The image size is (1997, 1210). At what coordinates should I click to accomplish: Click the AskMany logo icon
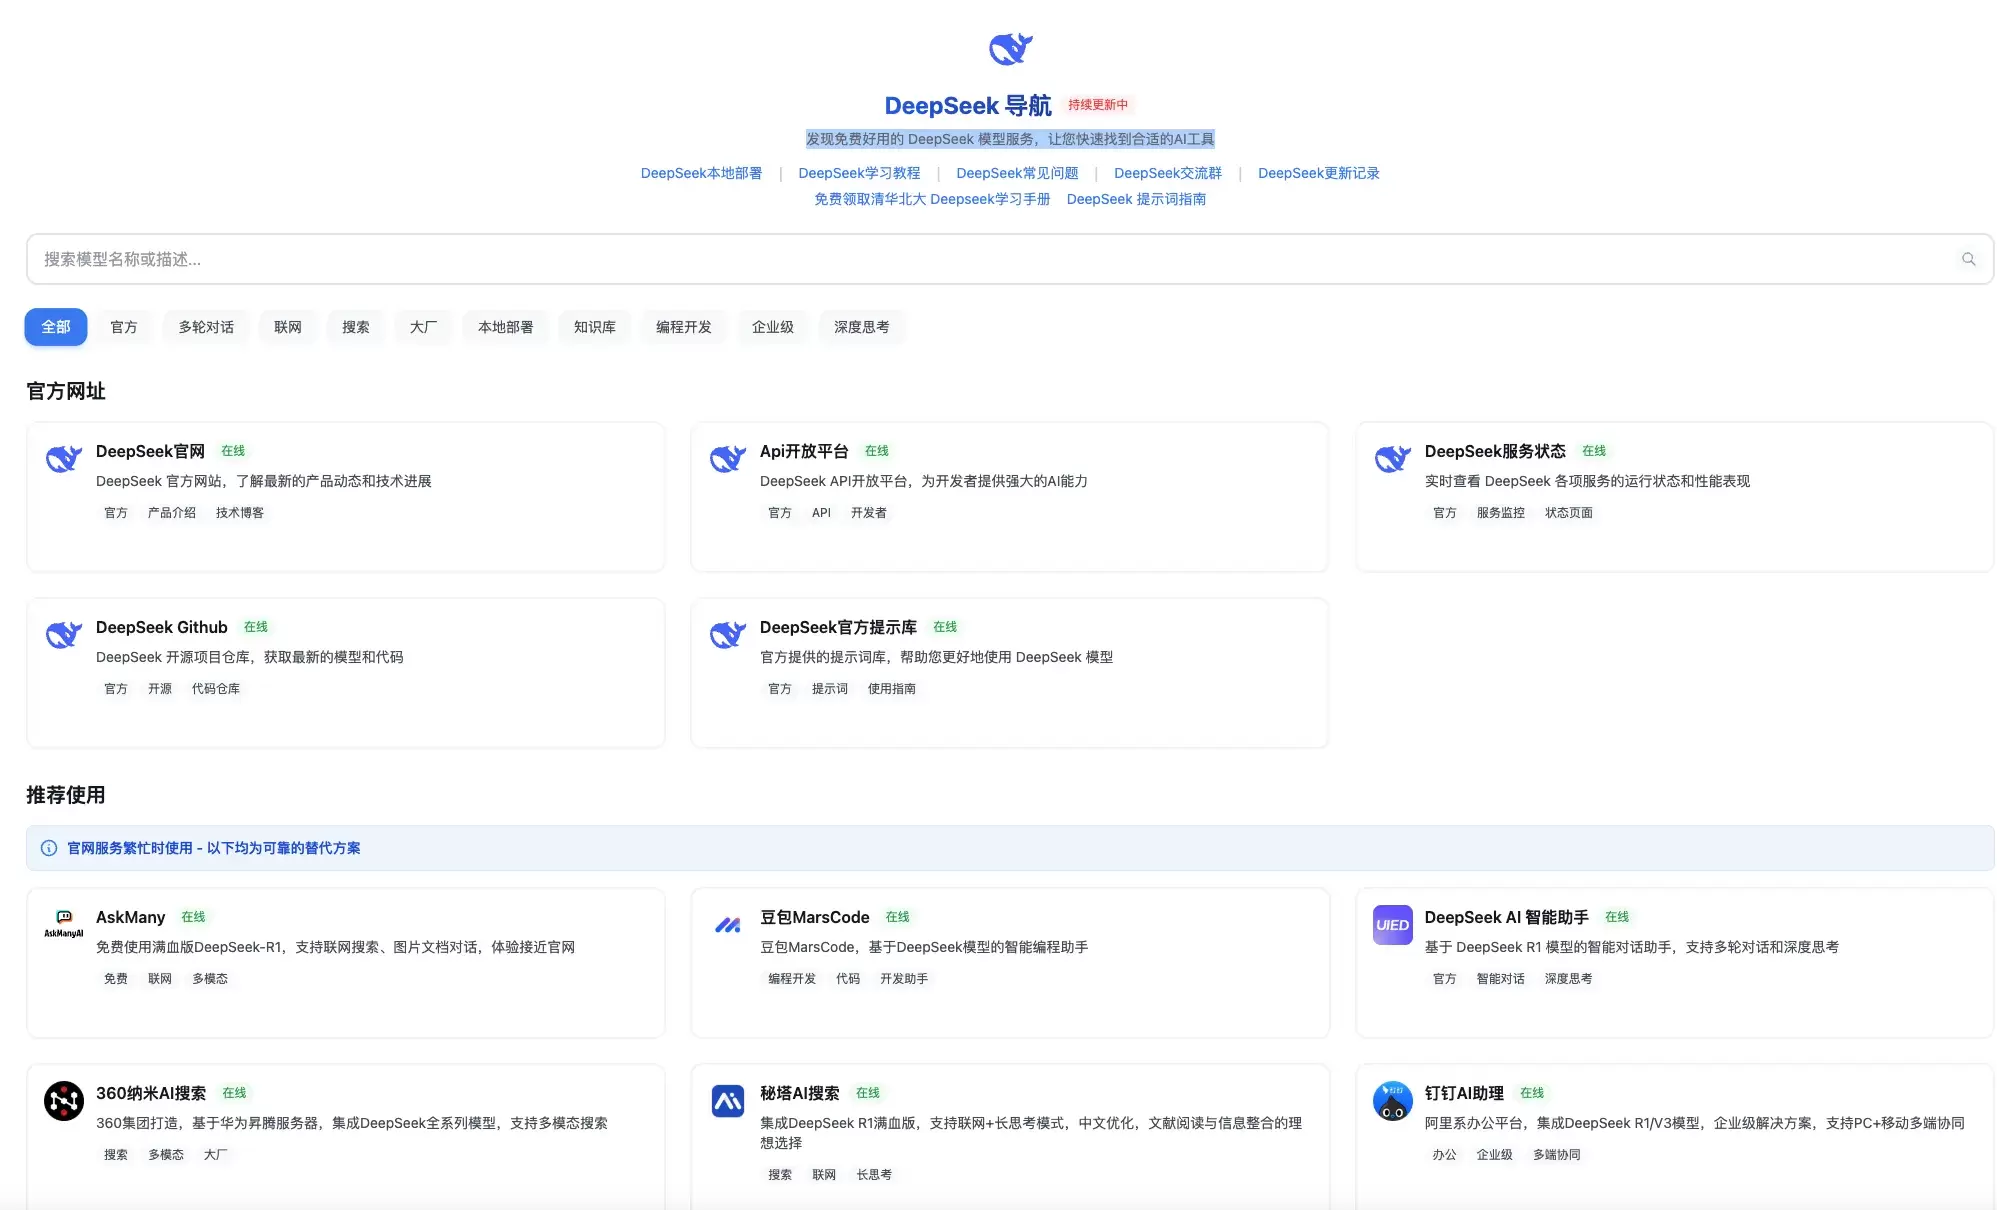click(64, 924)
